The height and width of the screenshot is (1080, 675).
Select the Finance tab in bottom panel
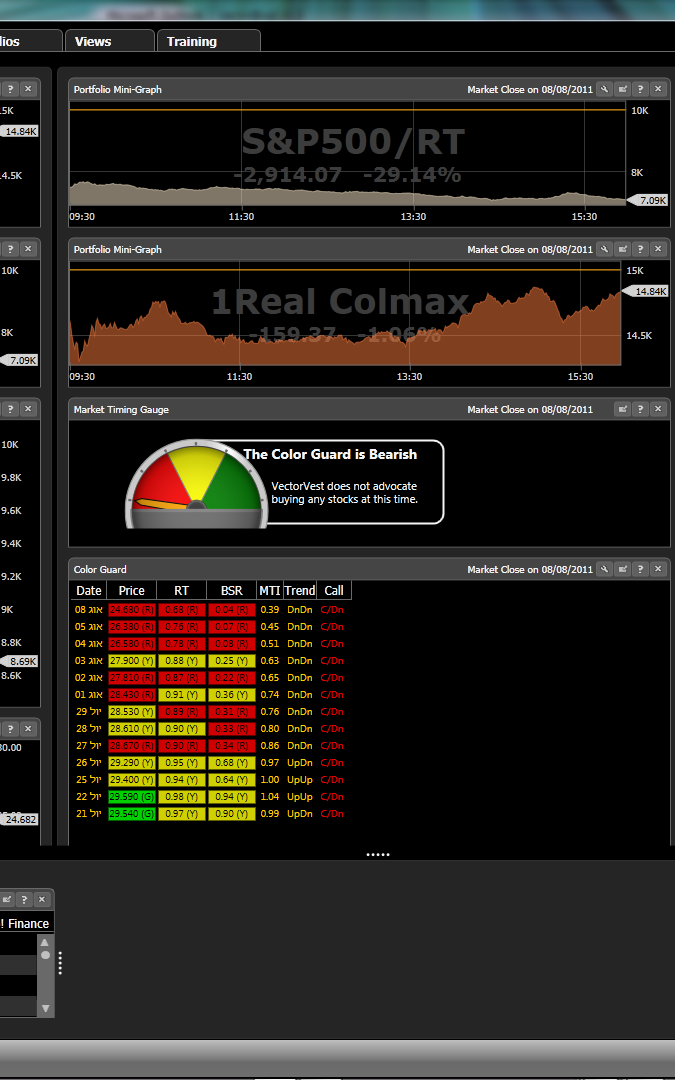(25, 923)
